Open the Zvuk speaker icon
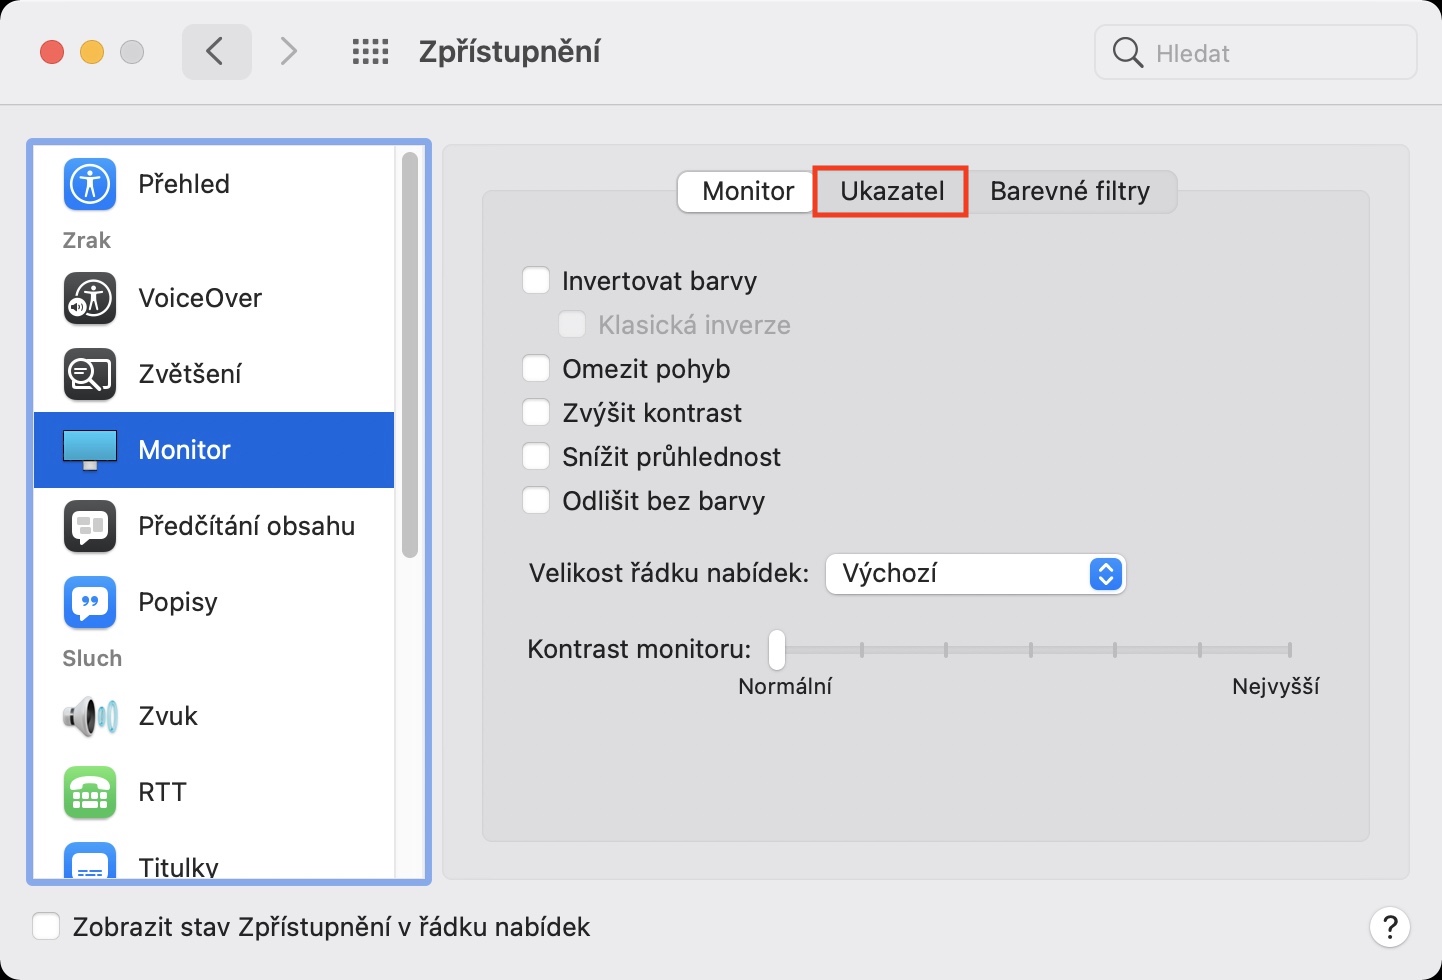Viewport: 1442px width, 980px height. pos(90,716)
